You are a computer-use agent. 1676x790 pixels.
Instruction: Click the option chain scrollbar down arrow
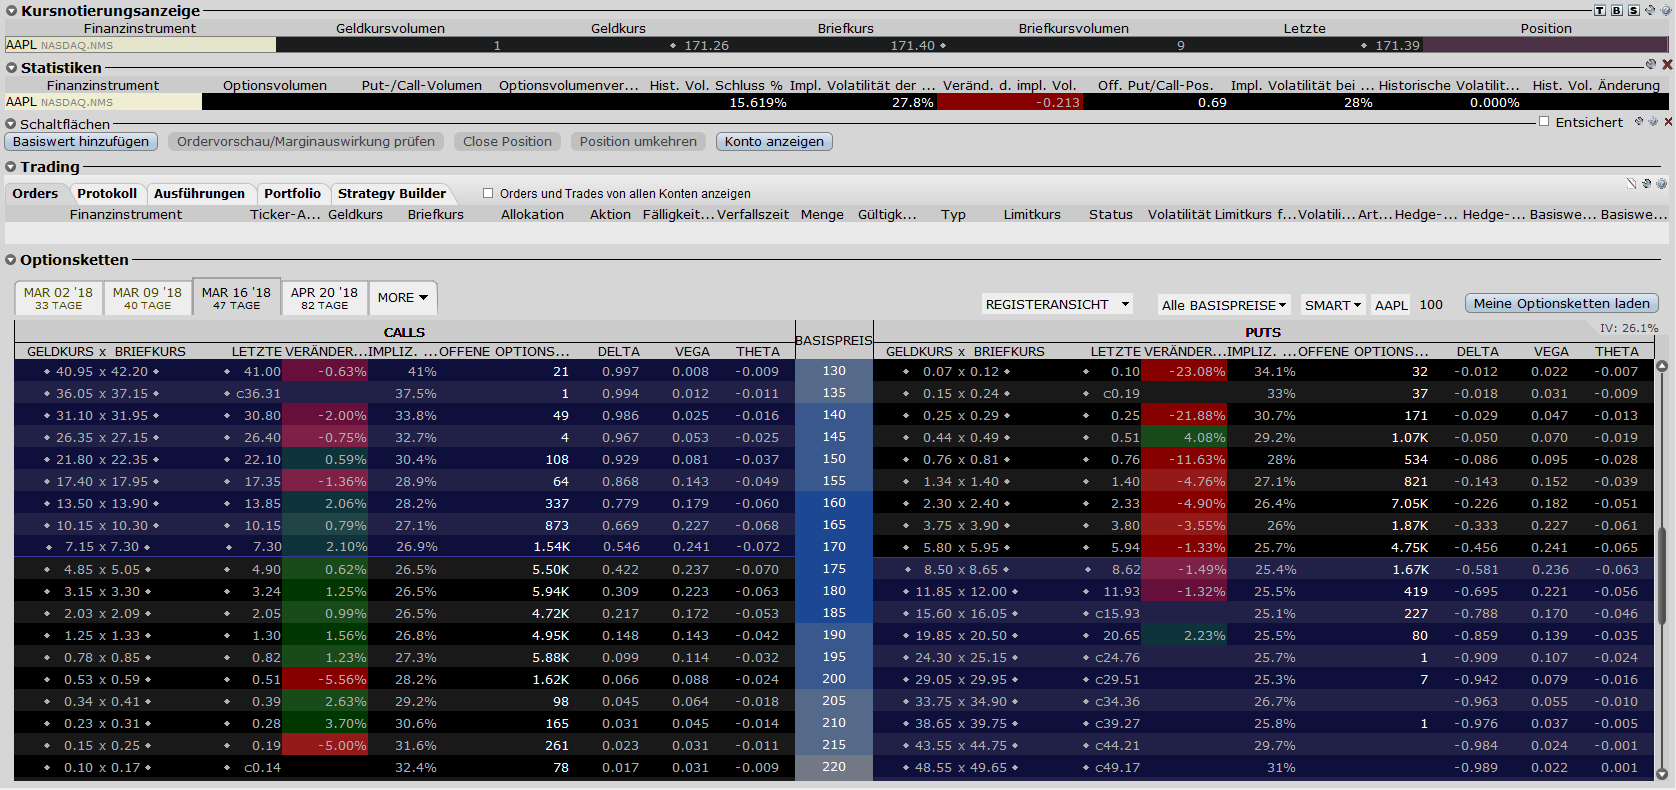coord(1662,774)
